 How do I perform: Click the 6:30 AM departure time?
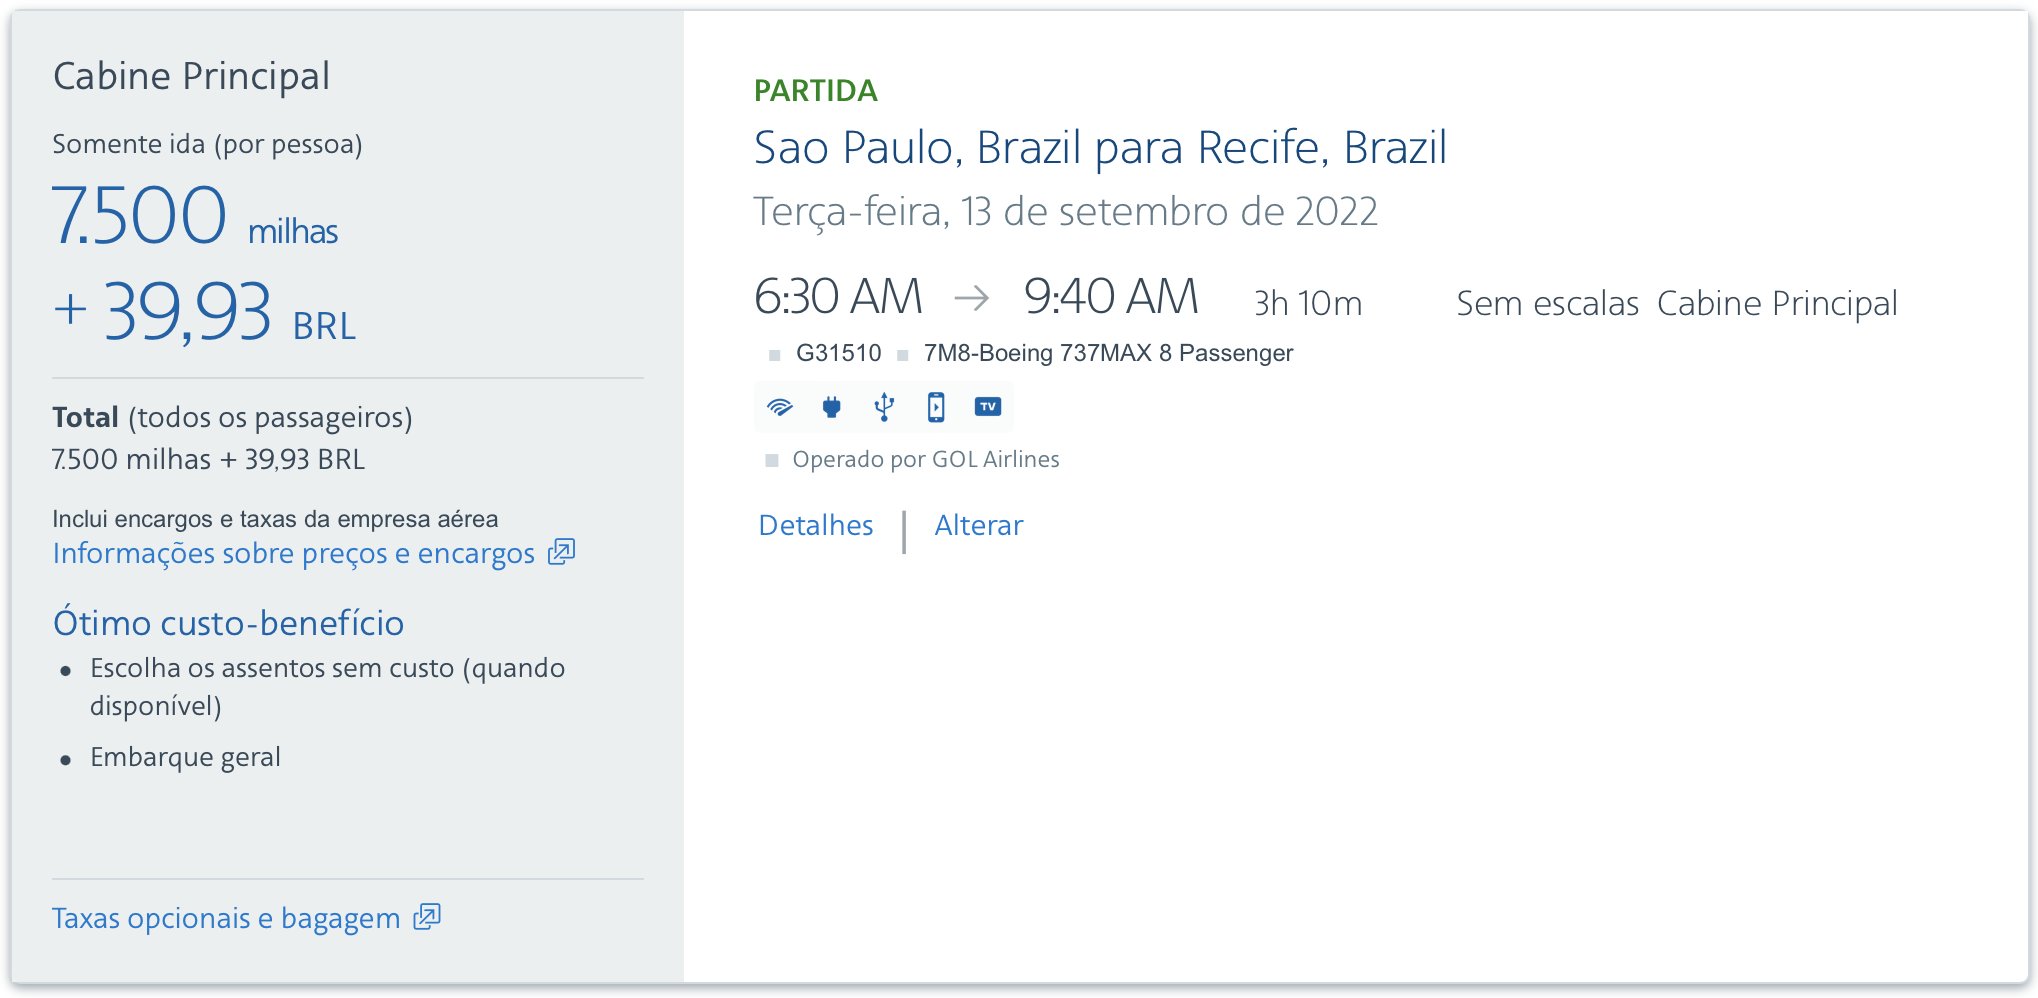838,297
